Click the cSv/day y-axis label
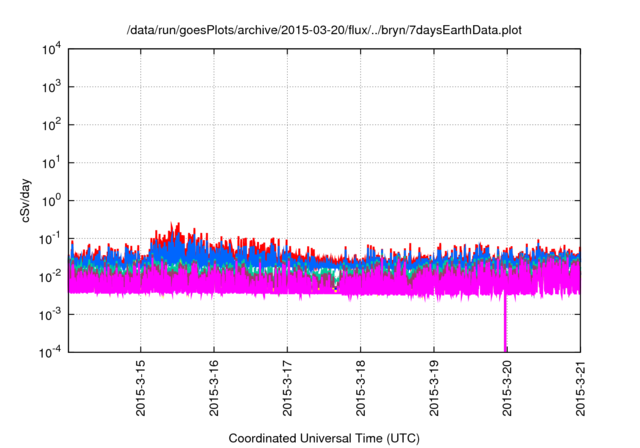This screenshot has width=640, height=448. (x=25, y=200)
